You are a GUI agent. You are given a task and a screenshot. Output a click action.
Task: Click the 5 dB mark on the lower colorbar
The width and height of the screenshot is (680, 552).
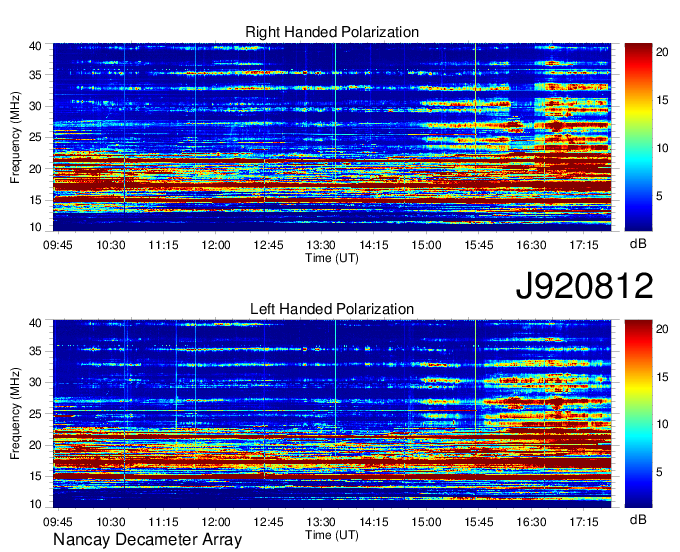(659, 472)
